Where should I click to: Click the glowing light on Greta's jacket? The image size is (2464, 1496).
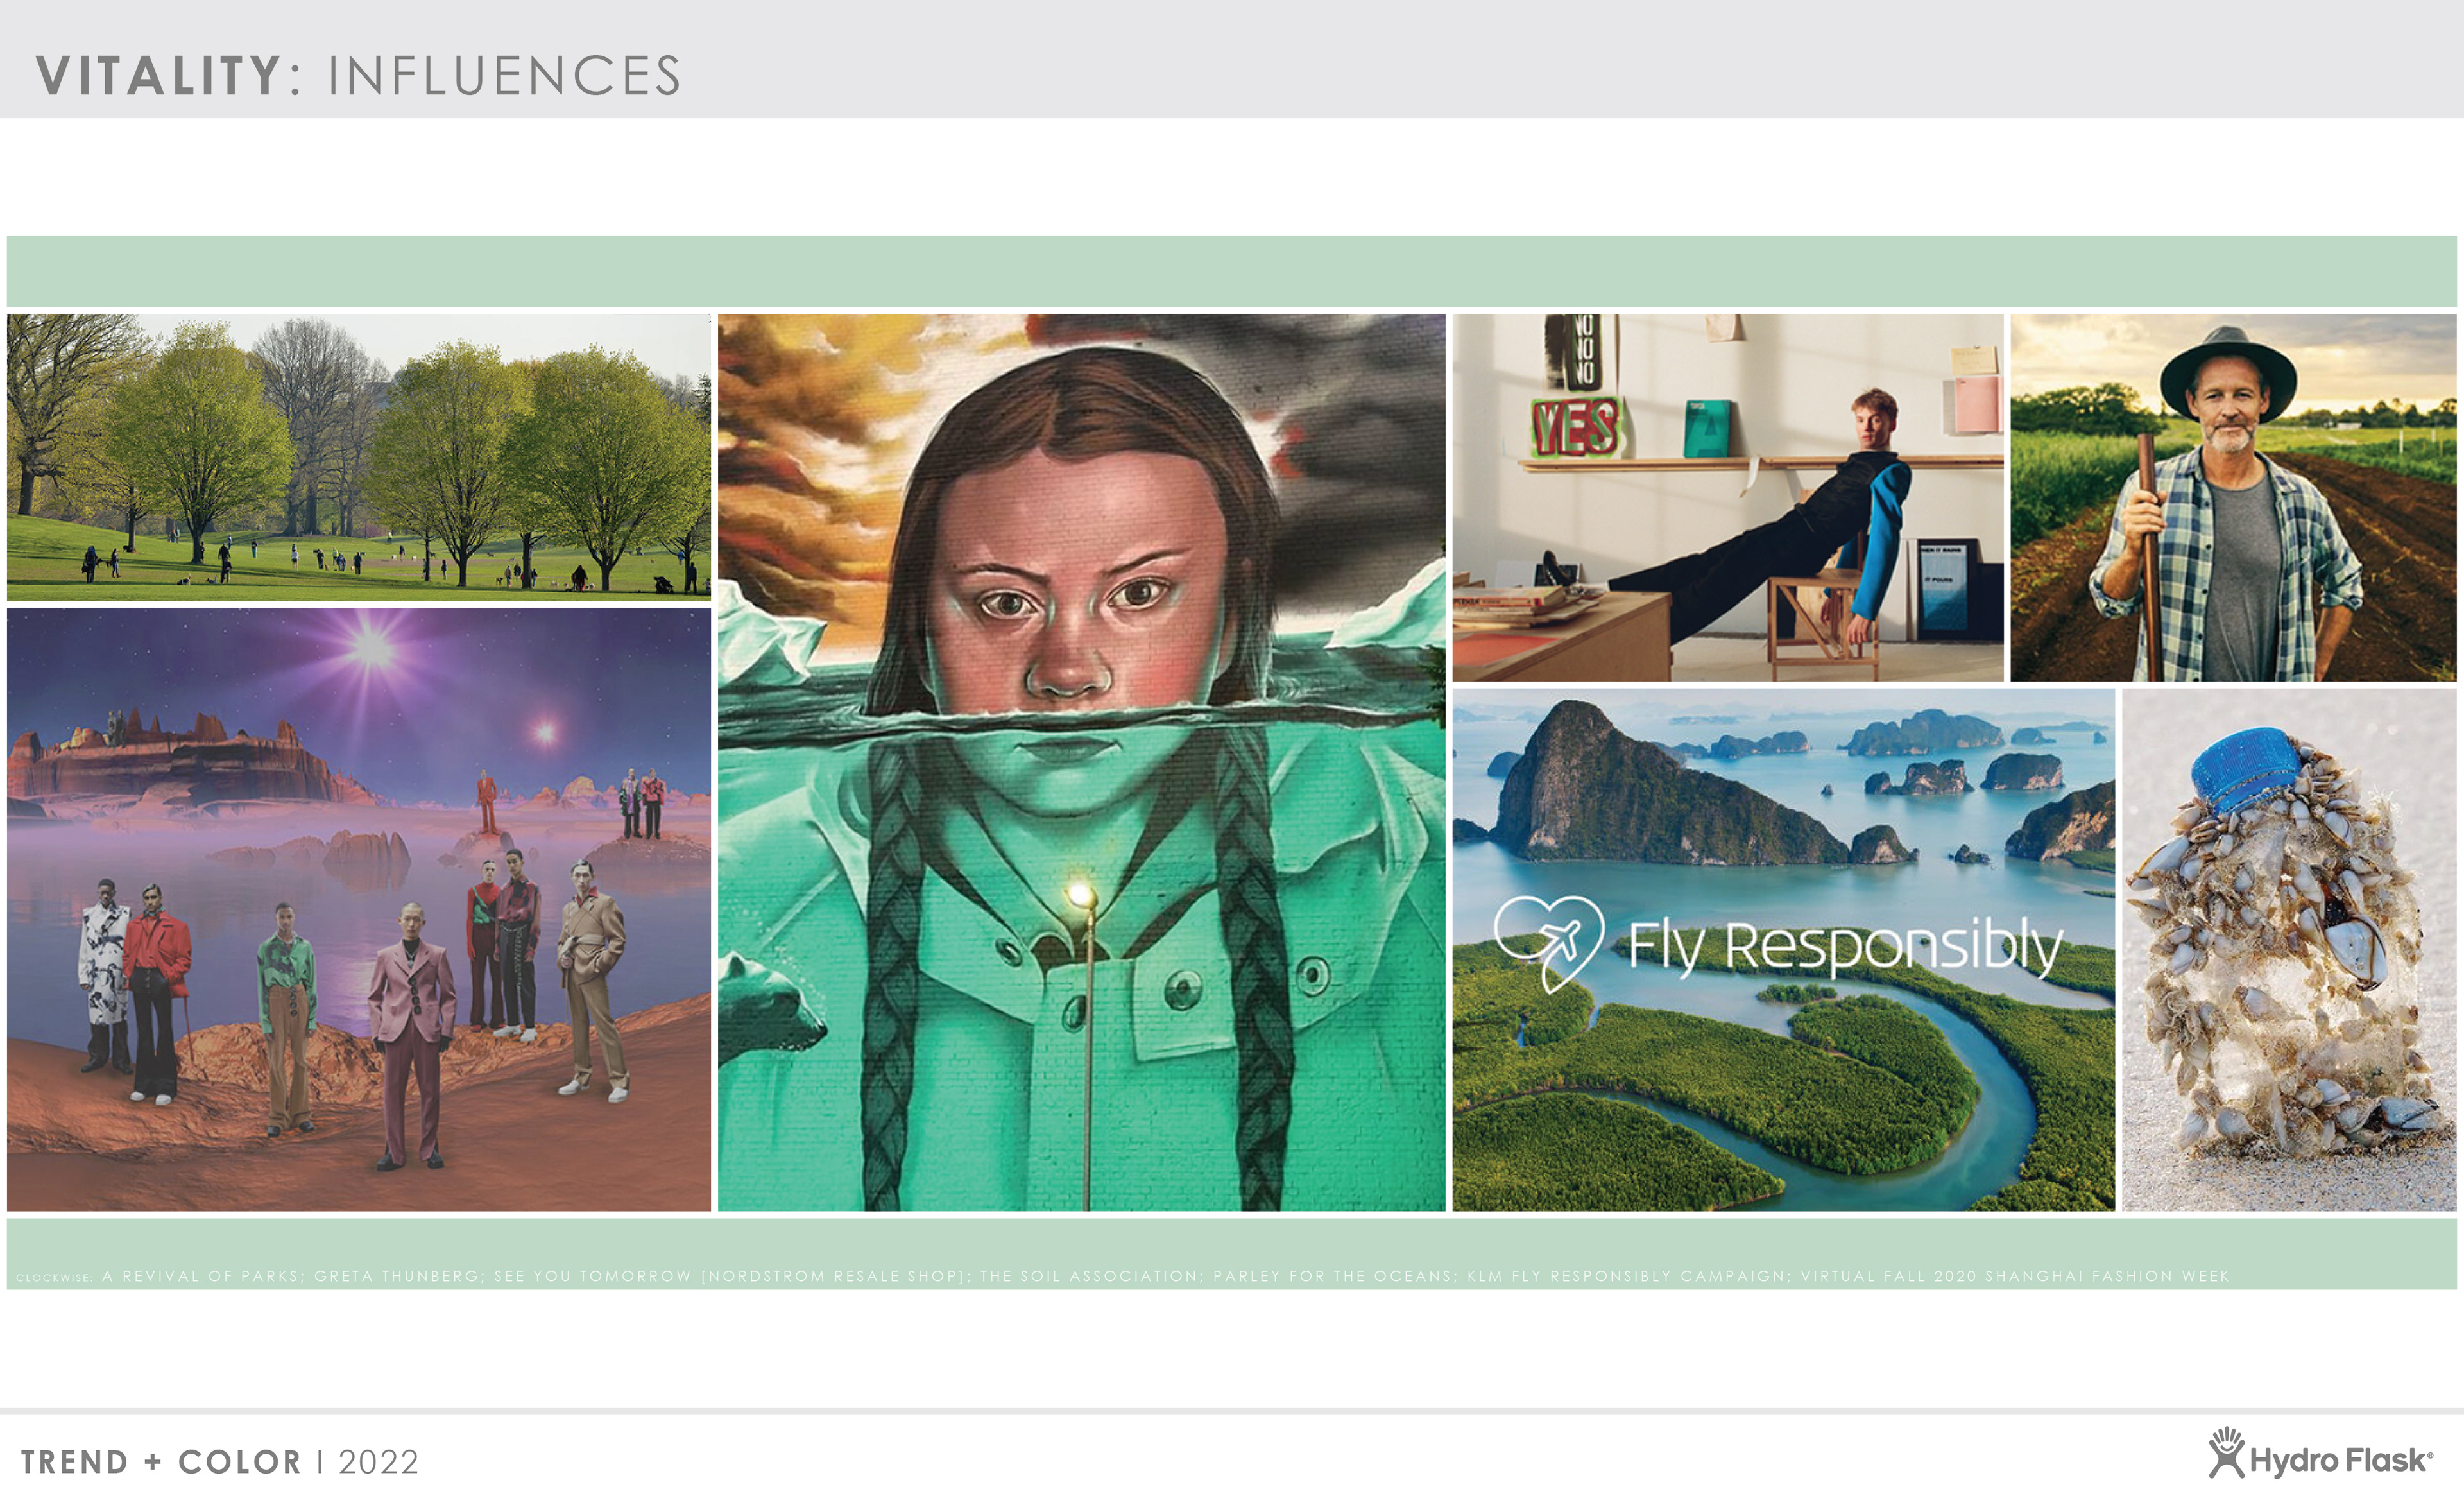click(1080, 893)
